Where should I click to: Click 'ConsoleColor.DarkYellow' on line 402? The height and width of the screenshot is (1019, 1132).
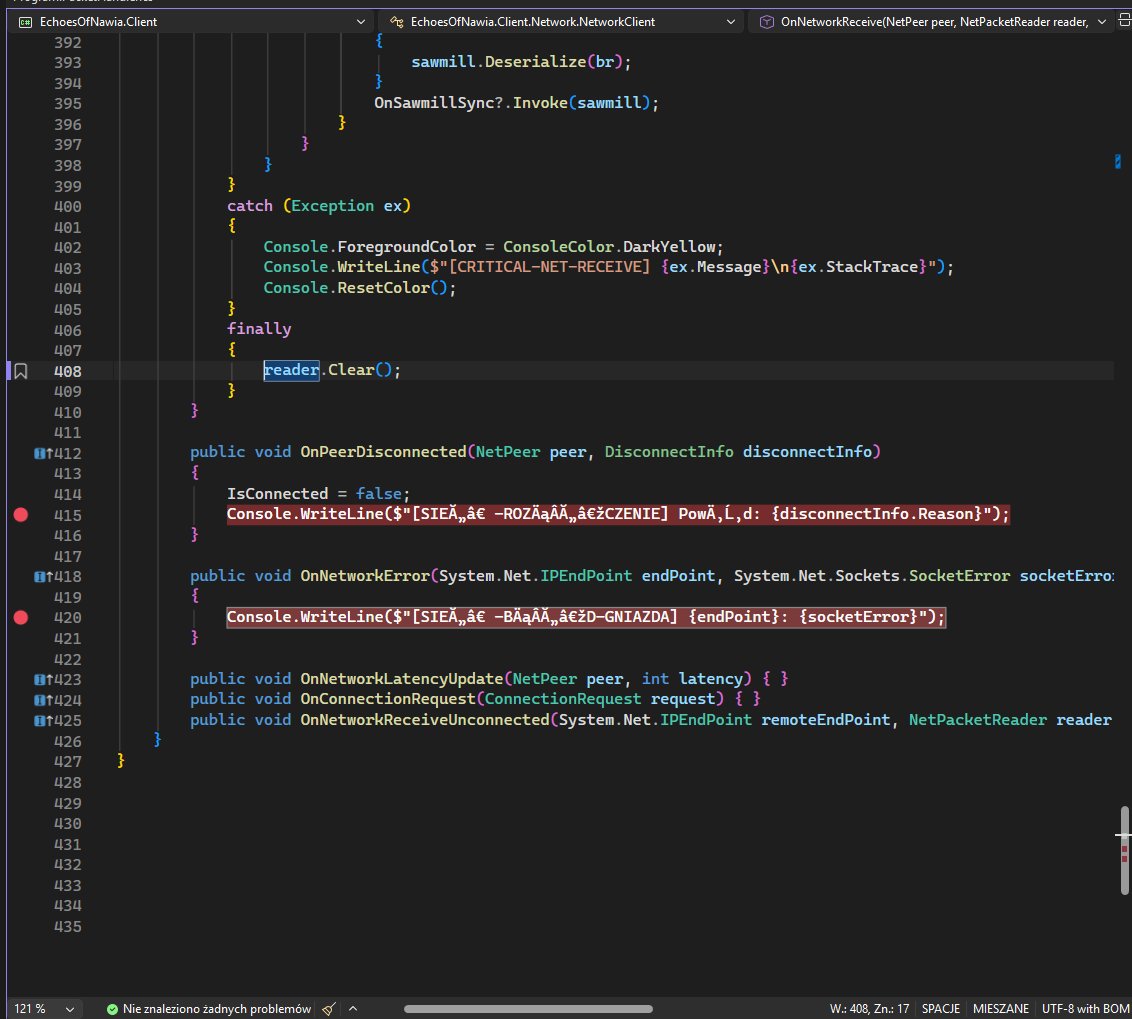coord(609,247)
